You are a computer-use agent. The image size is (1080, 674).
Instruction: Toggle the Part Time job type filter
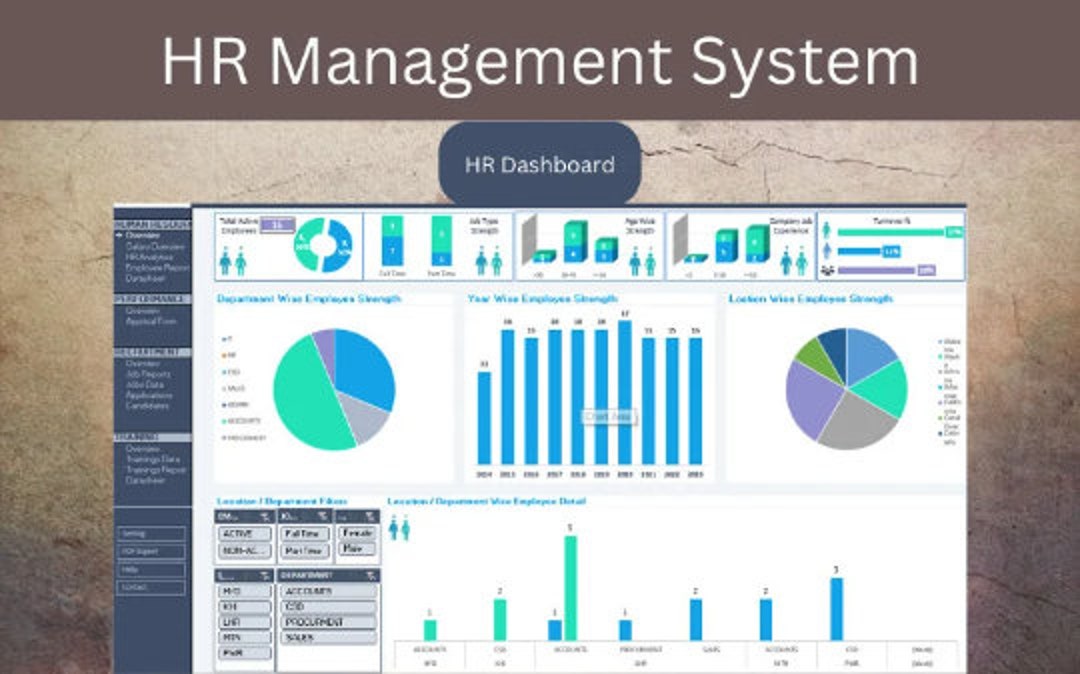[305, 548]
